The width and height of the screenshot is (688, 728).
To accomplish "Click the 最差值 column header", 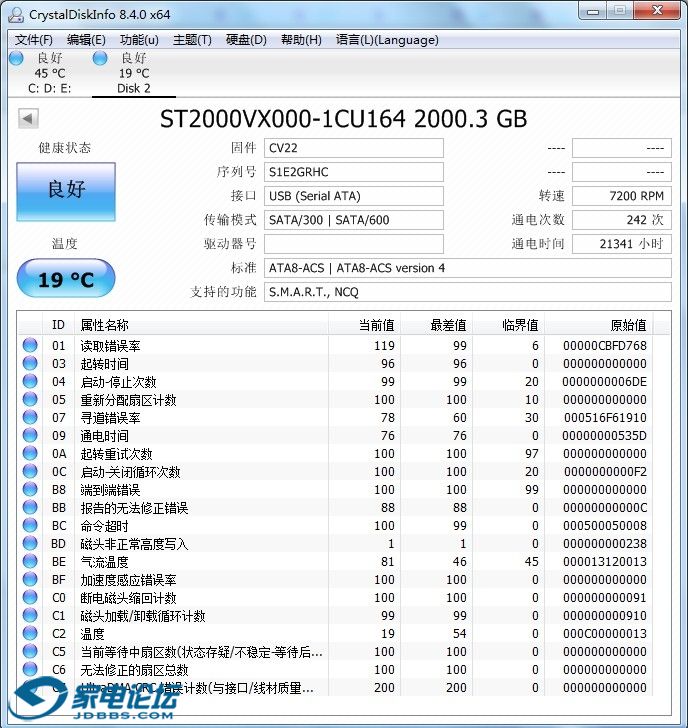I will [436, 325].
